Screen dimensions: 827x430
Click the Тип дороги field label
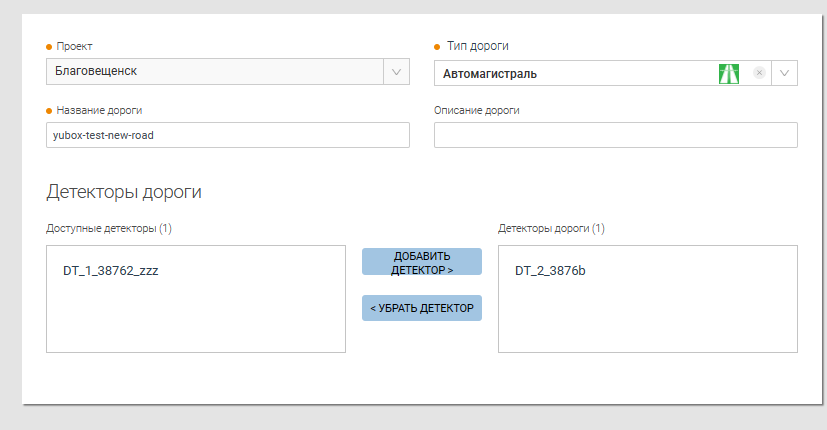478,46
